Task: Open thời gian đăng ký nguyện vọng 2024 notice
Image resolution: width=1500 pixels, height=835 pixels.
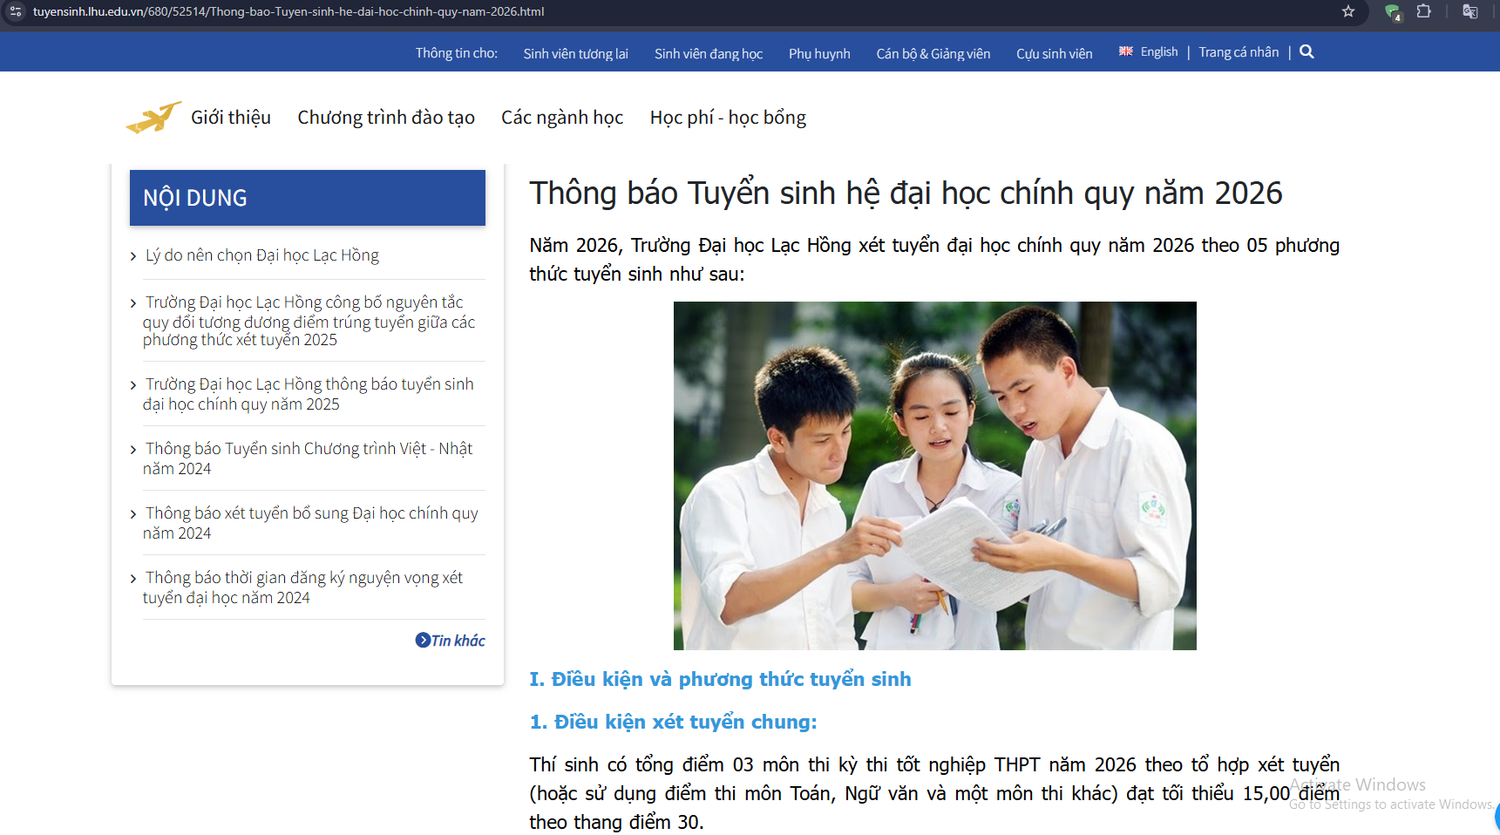Action: [x=303, y=587]
